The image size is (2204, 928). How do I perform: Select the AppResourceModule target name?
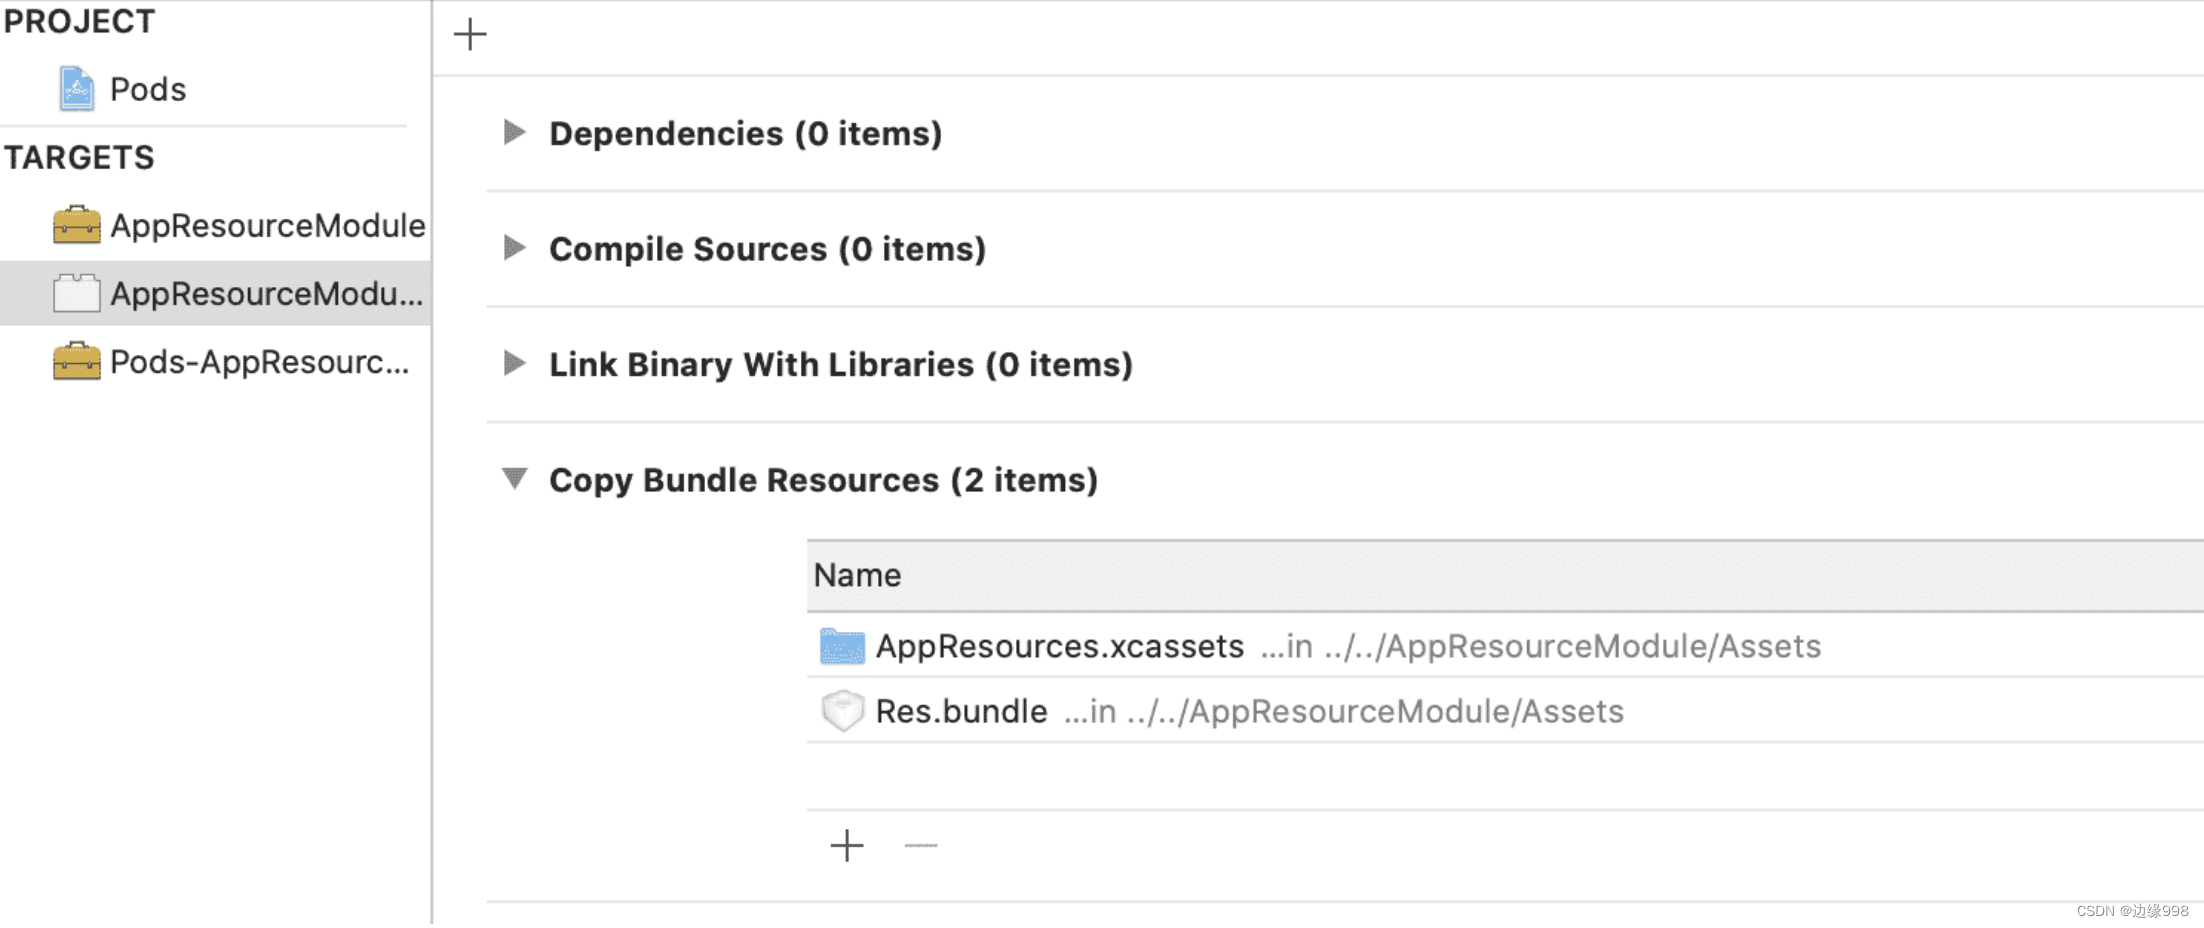point(267,225)
